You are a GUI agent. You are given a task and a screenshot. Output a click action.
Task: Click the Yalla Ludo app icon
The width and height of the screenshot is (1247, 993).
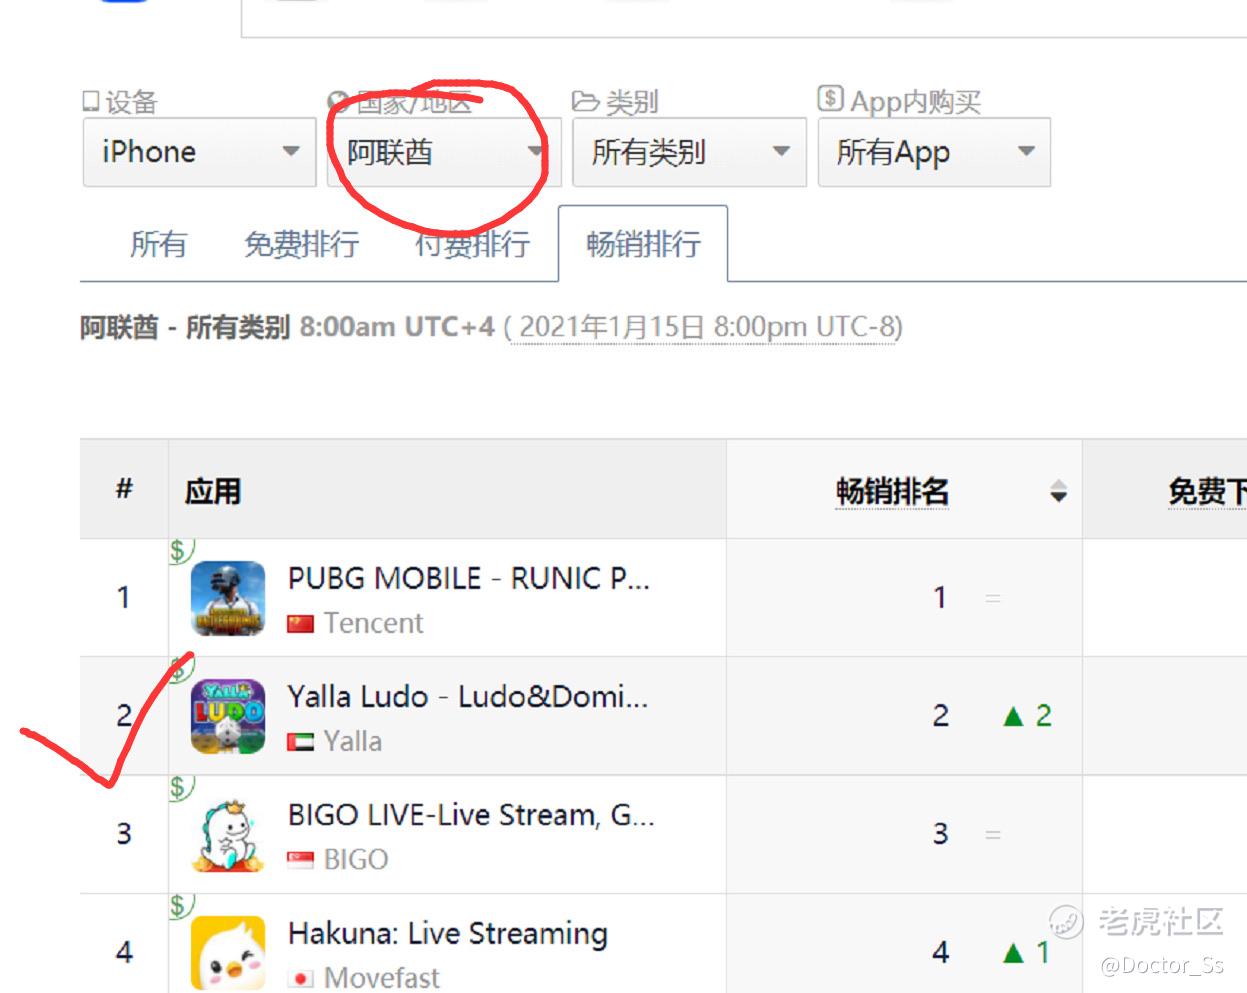[228, 716]
